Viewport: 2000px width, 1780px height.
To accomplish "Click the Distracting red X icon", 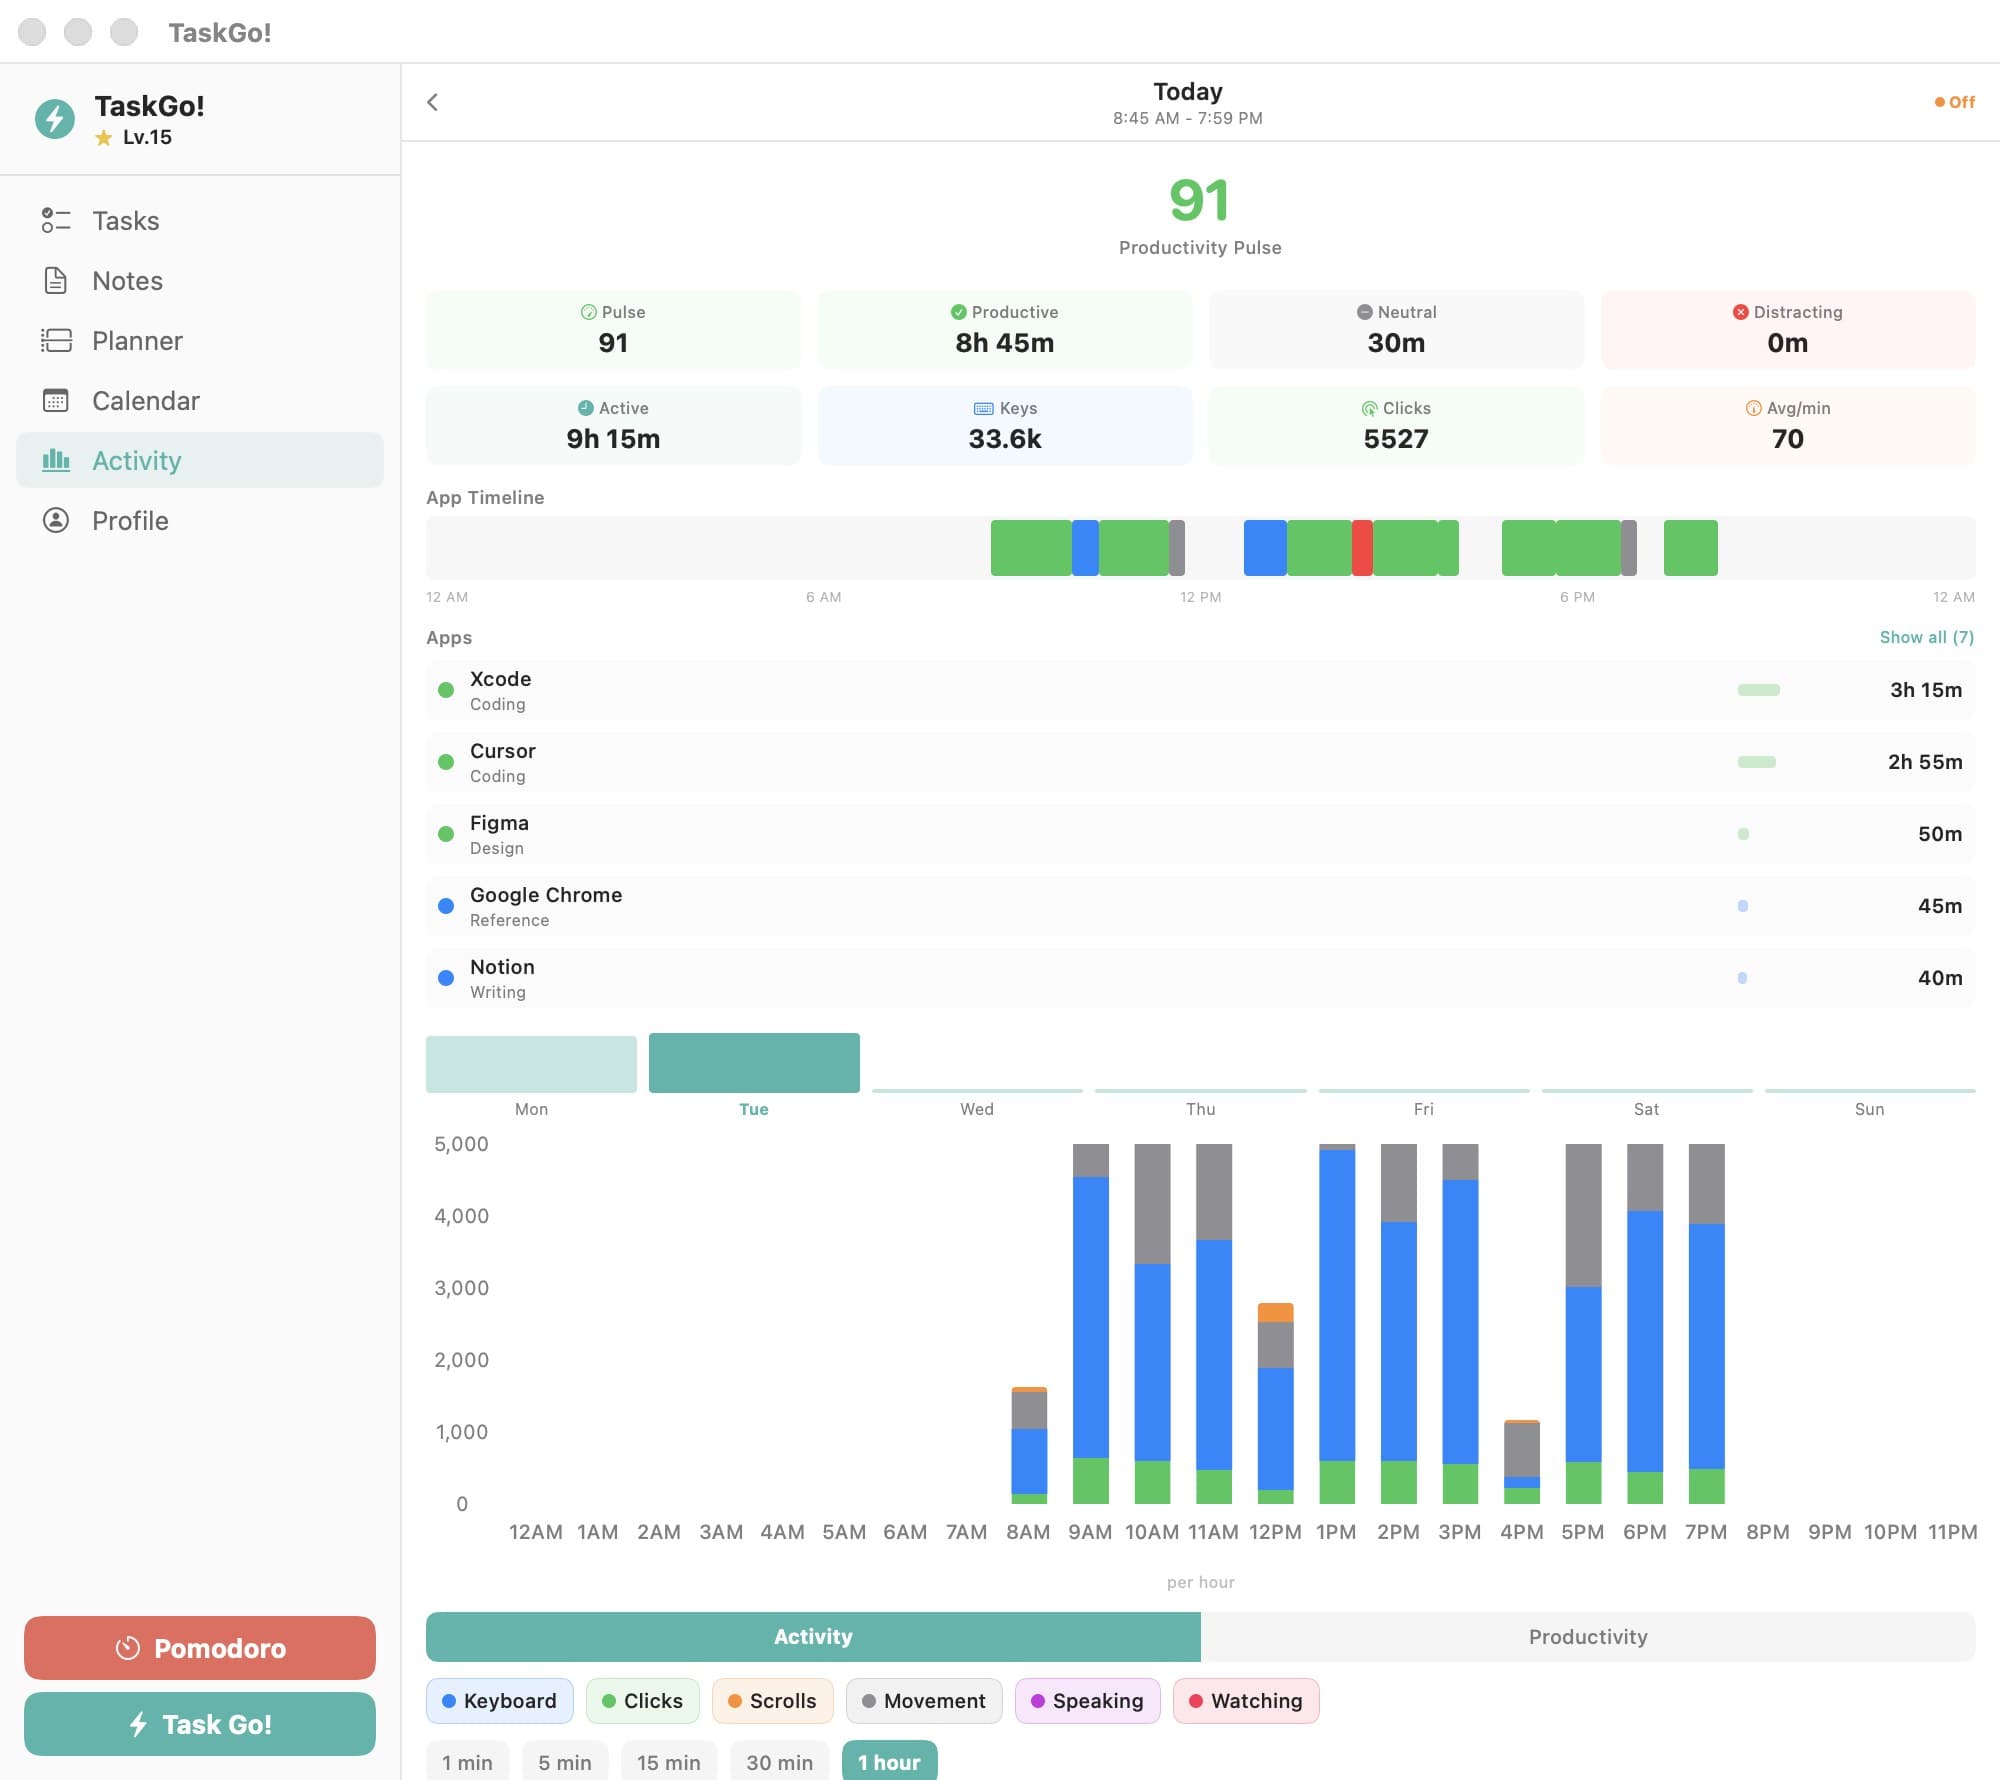I will tap(1740, 312).
